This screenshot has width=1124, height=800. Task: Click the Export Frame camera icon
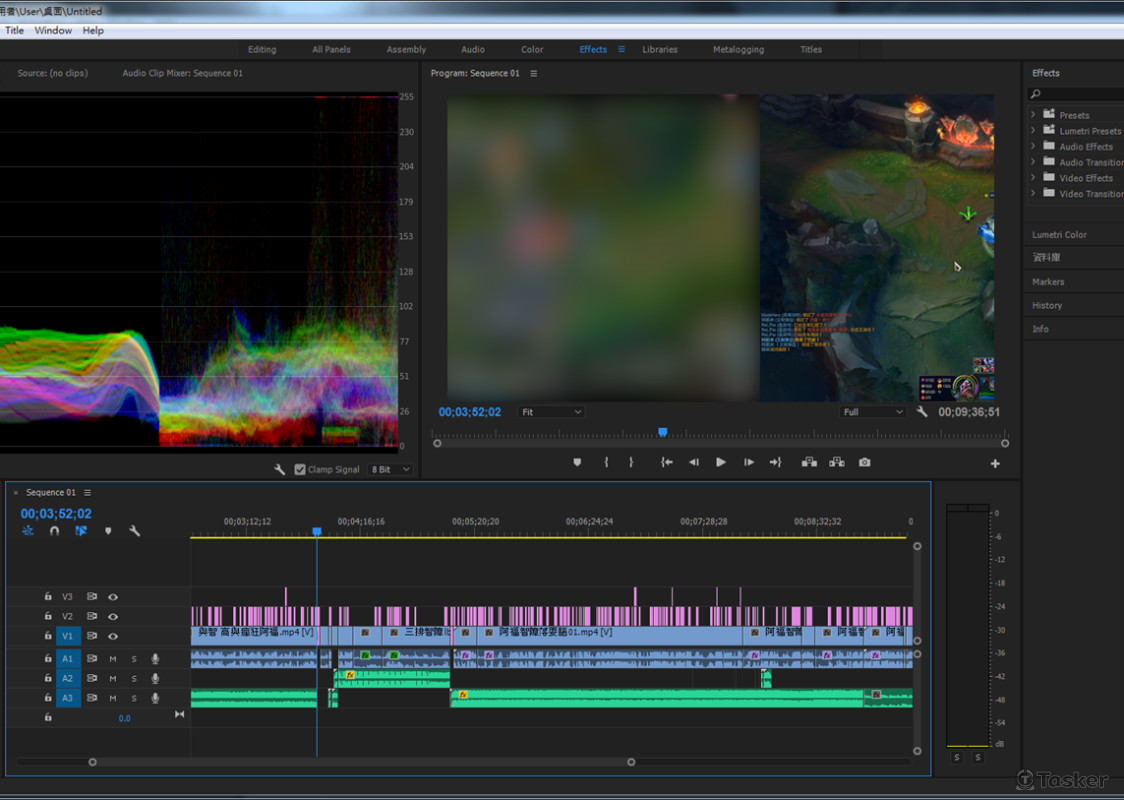pyautogui.click(x=864, y=462)
